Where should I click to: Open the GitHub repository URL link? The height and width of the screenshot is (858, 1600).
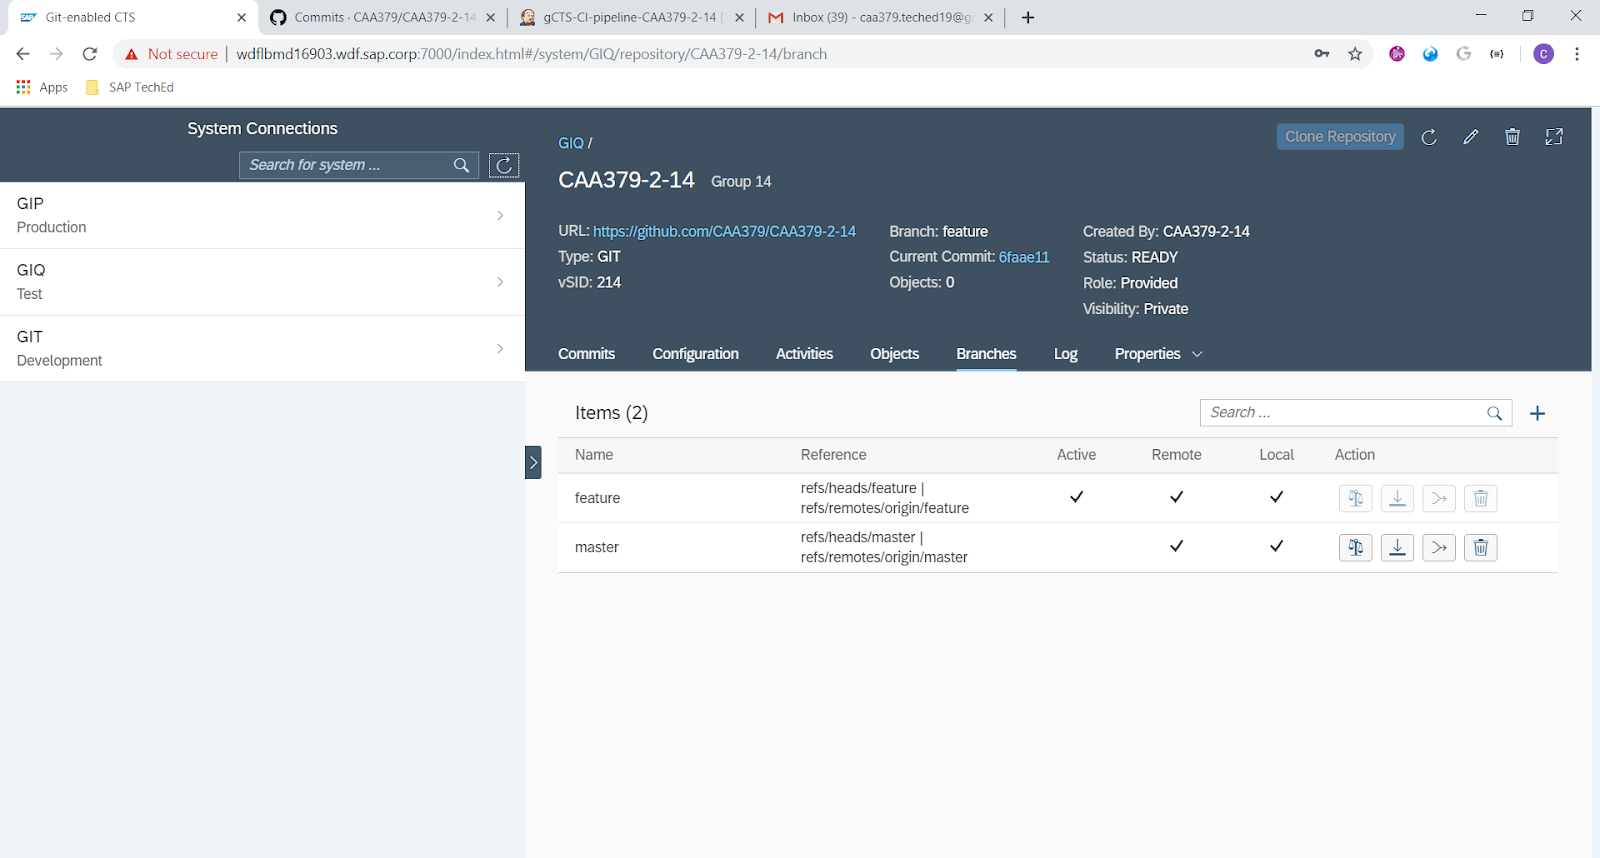click(x=724, y=231)
